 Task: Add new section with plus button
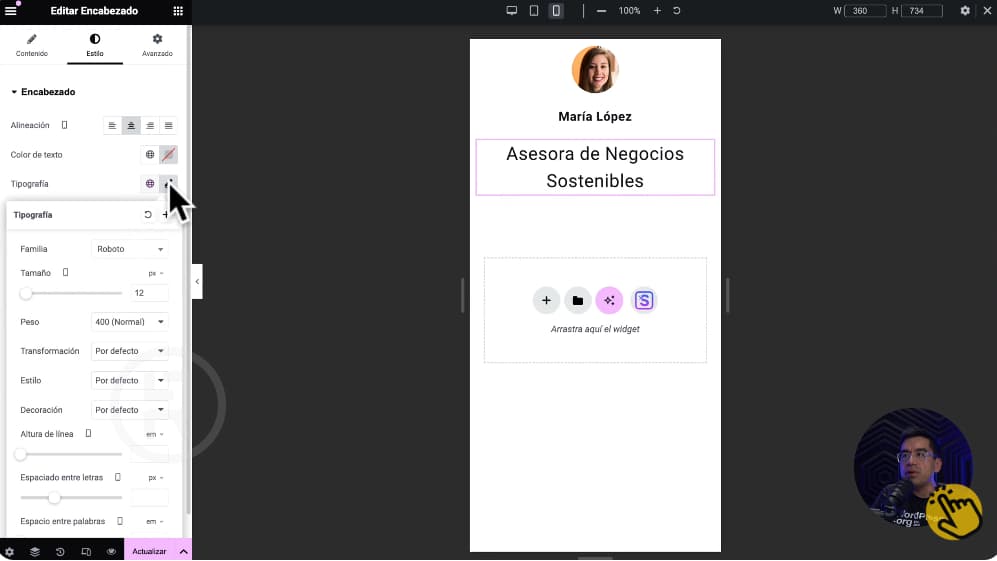[546, 300]
